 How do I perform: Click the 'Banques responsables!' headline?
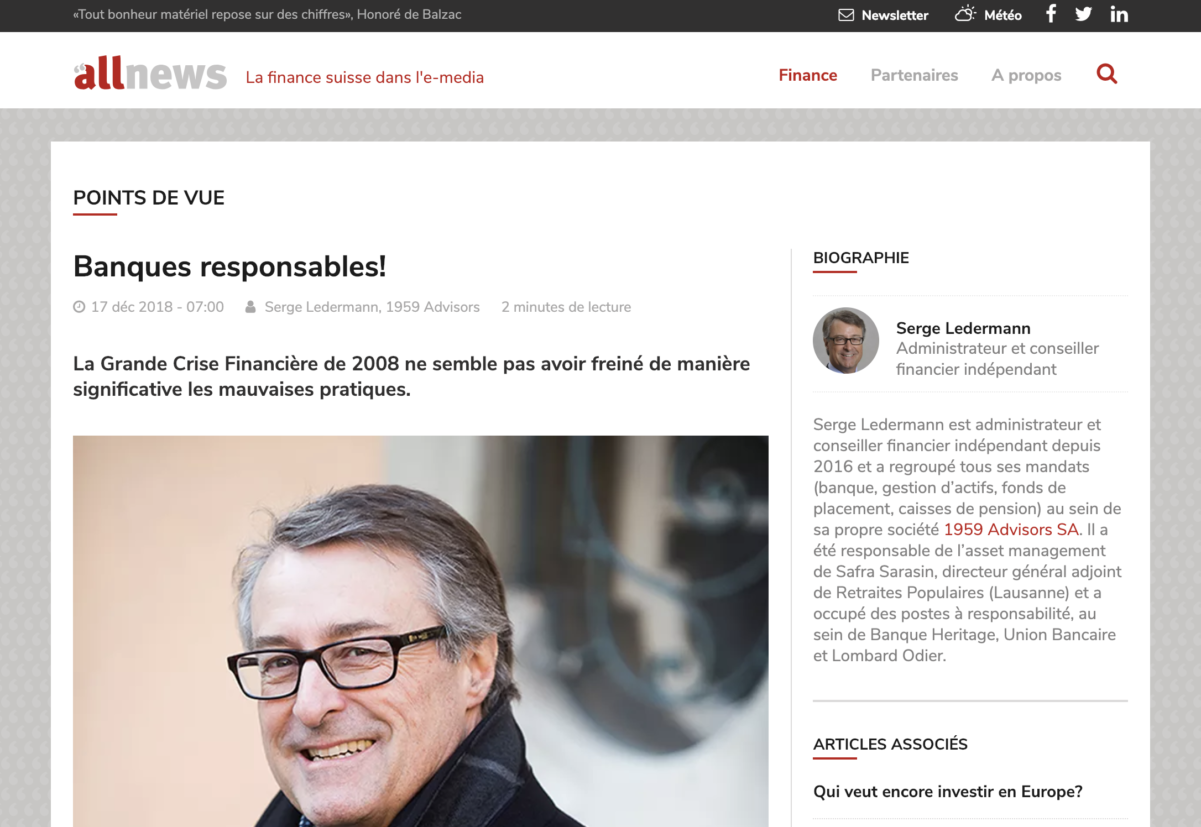[230, 267]
